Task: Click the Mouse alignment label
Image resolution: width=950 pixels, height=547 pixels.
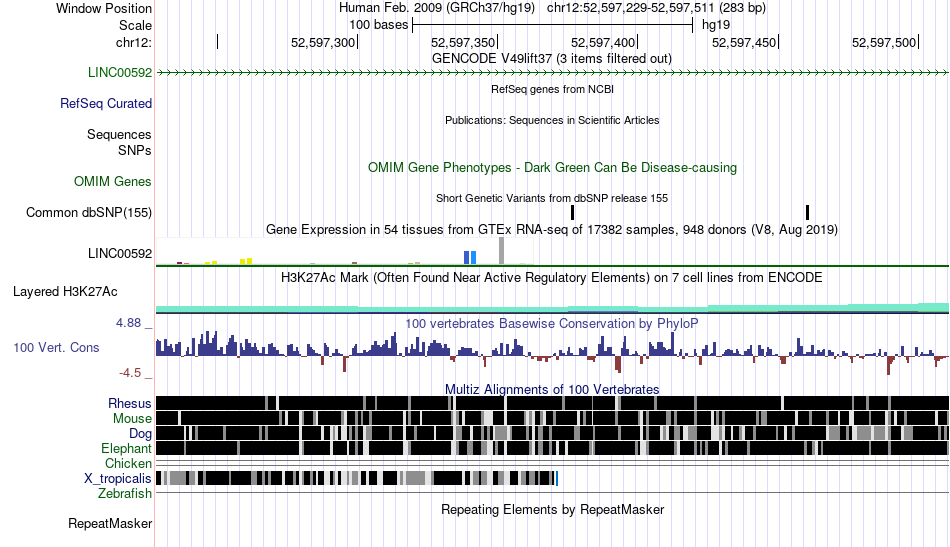Action: coord(132,419)
